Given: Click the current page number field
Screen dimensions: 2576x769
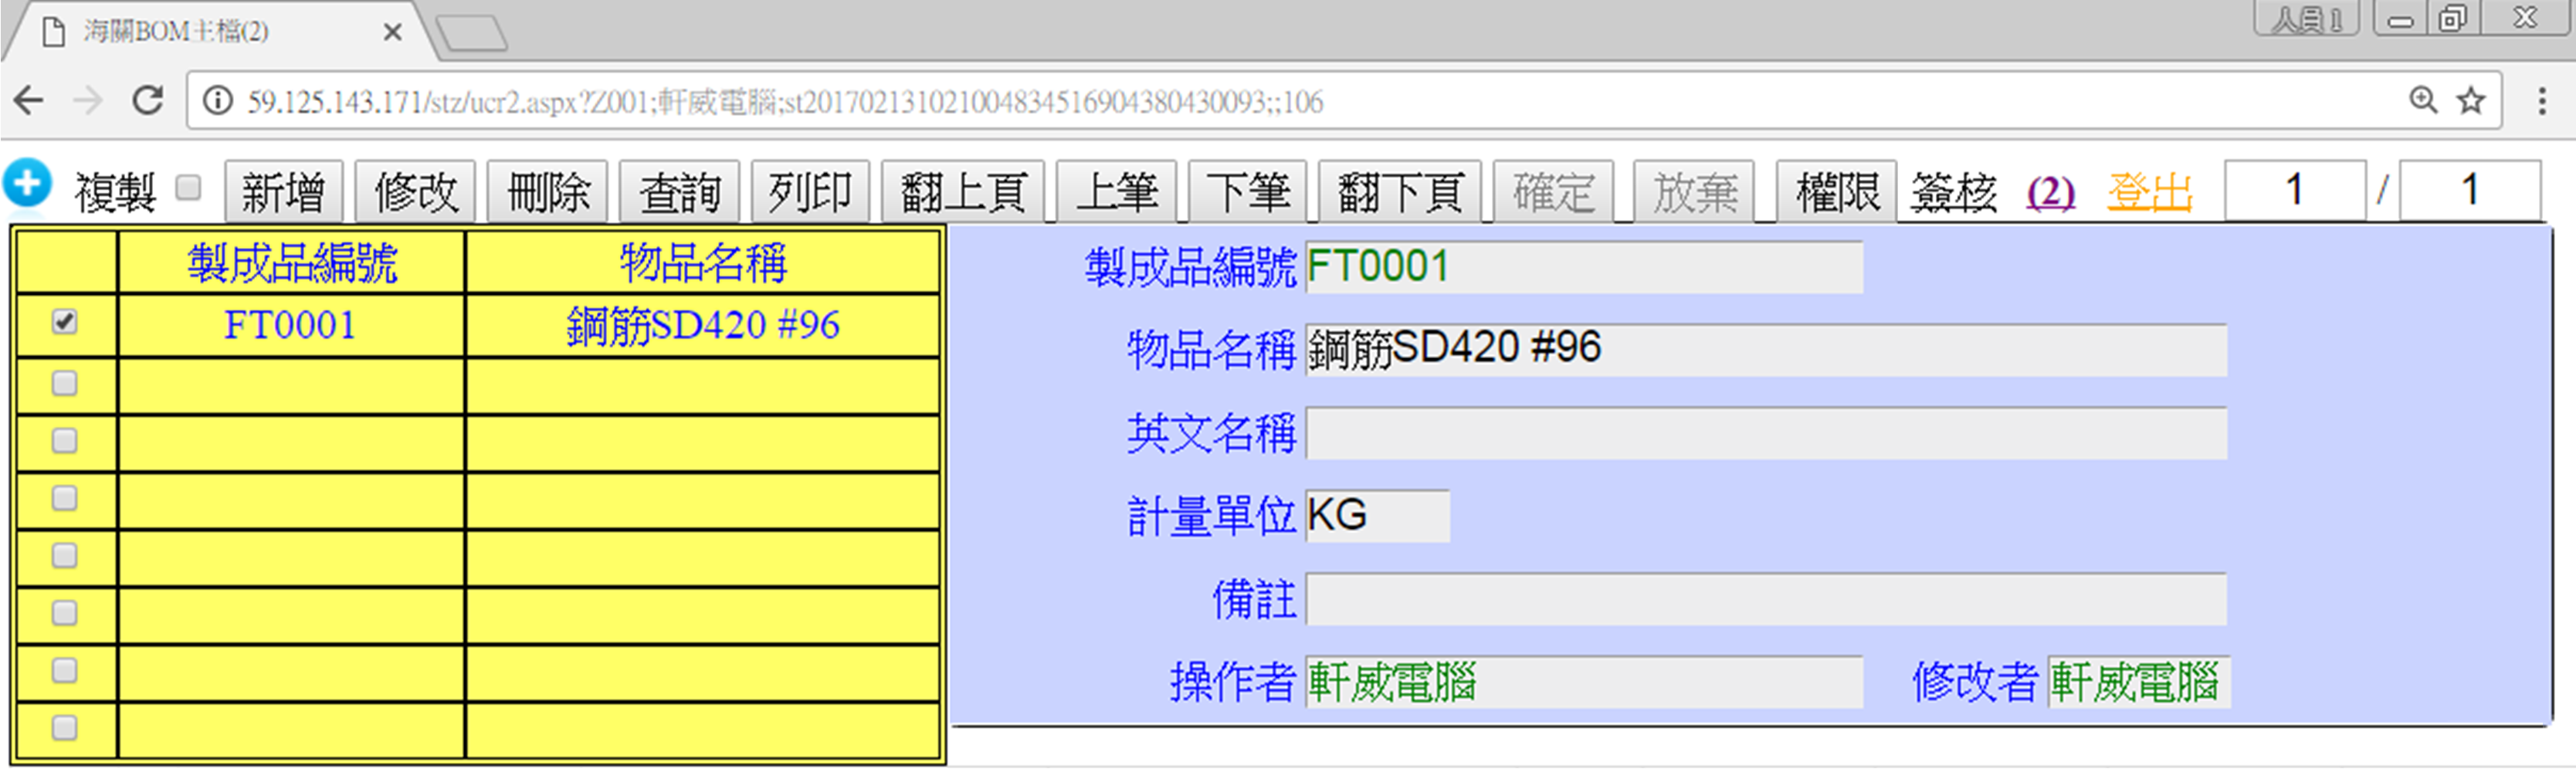Looking at the screenshot, I should [2295, 190].
